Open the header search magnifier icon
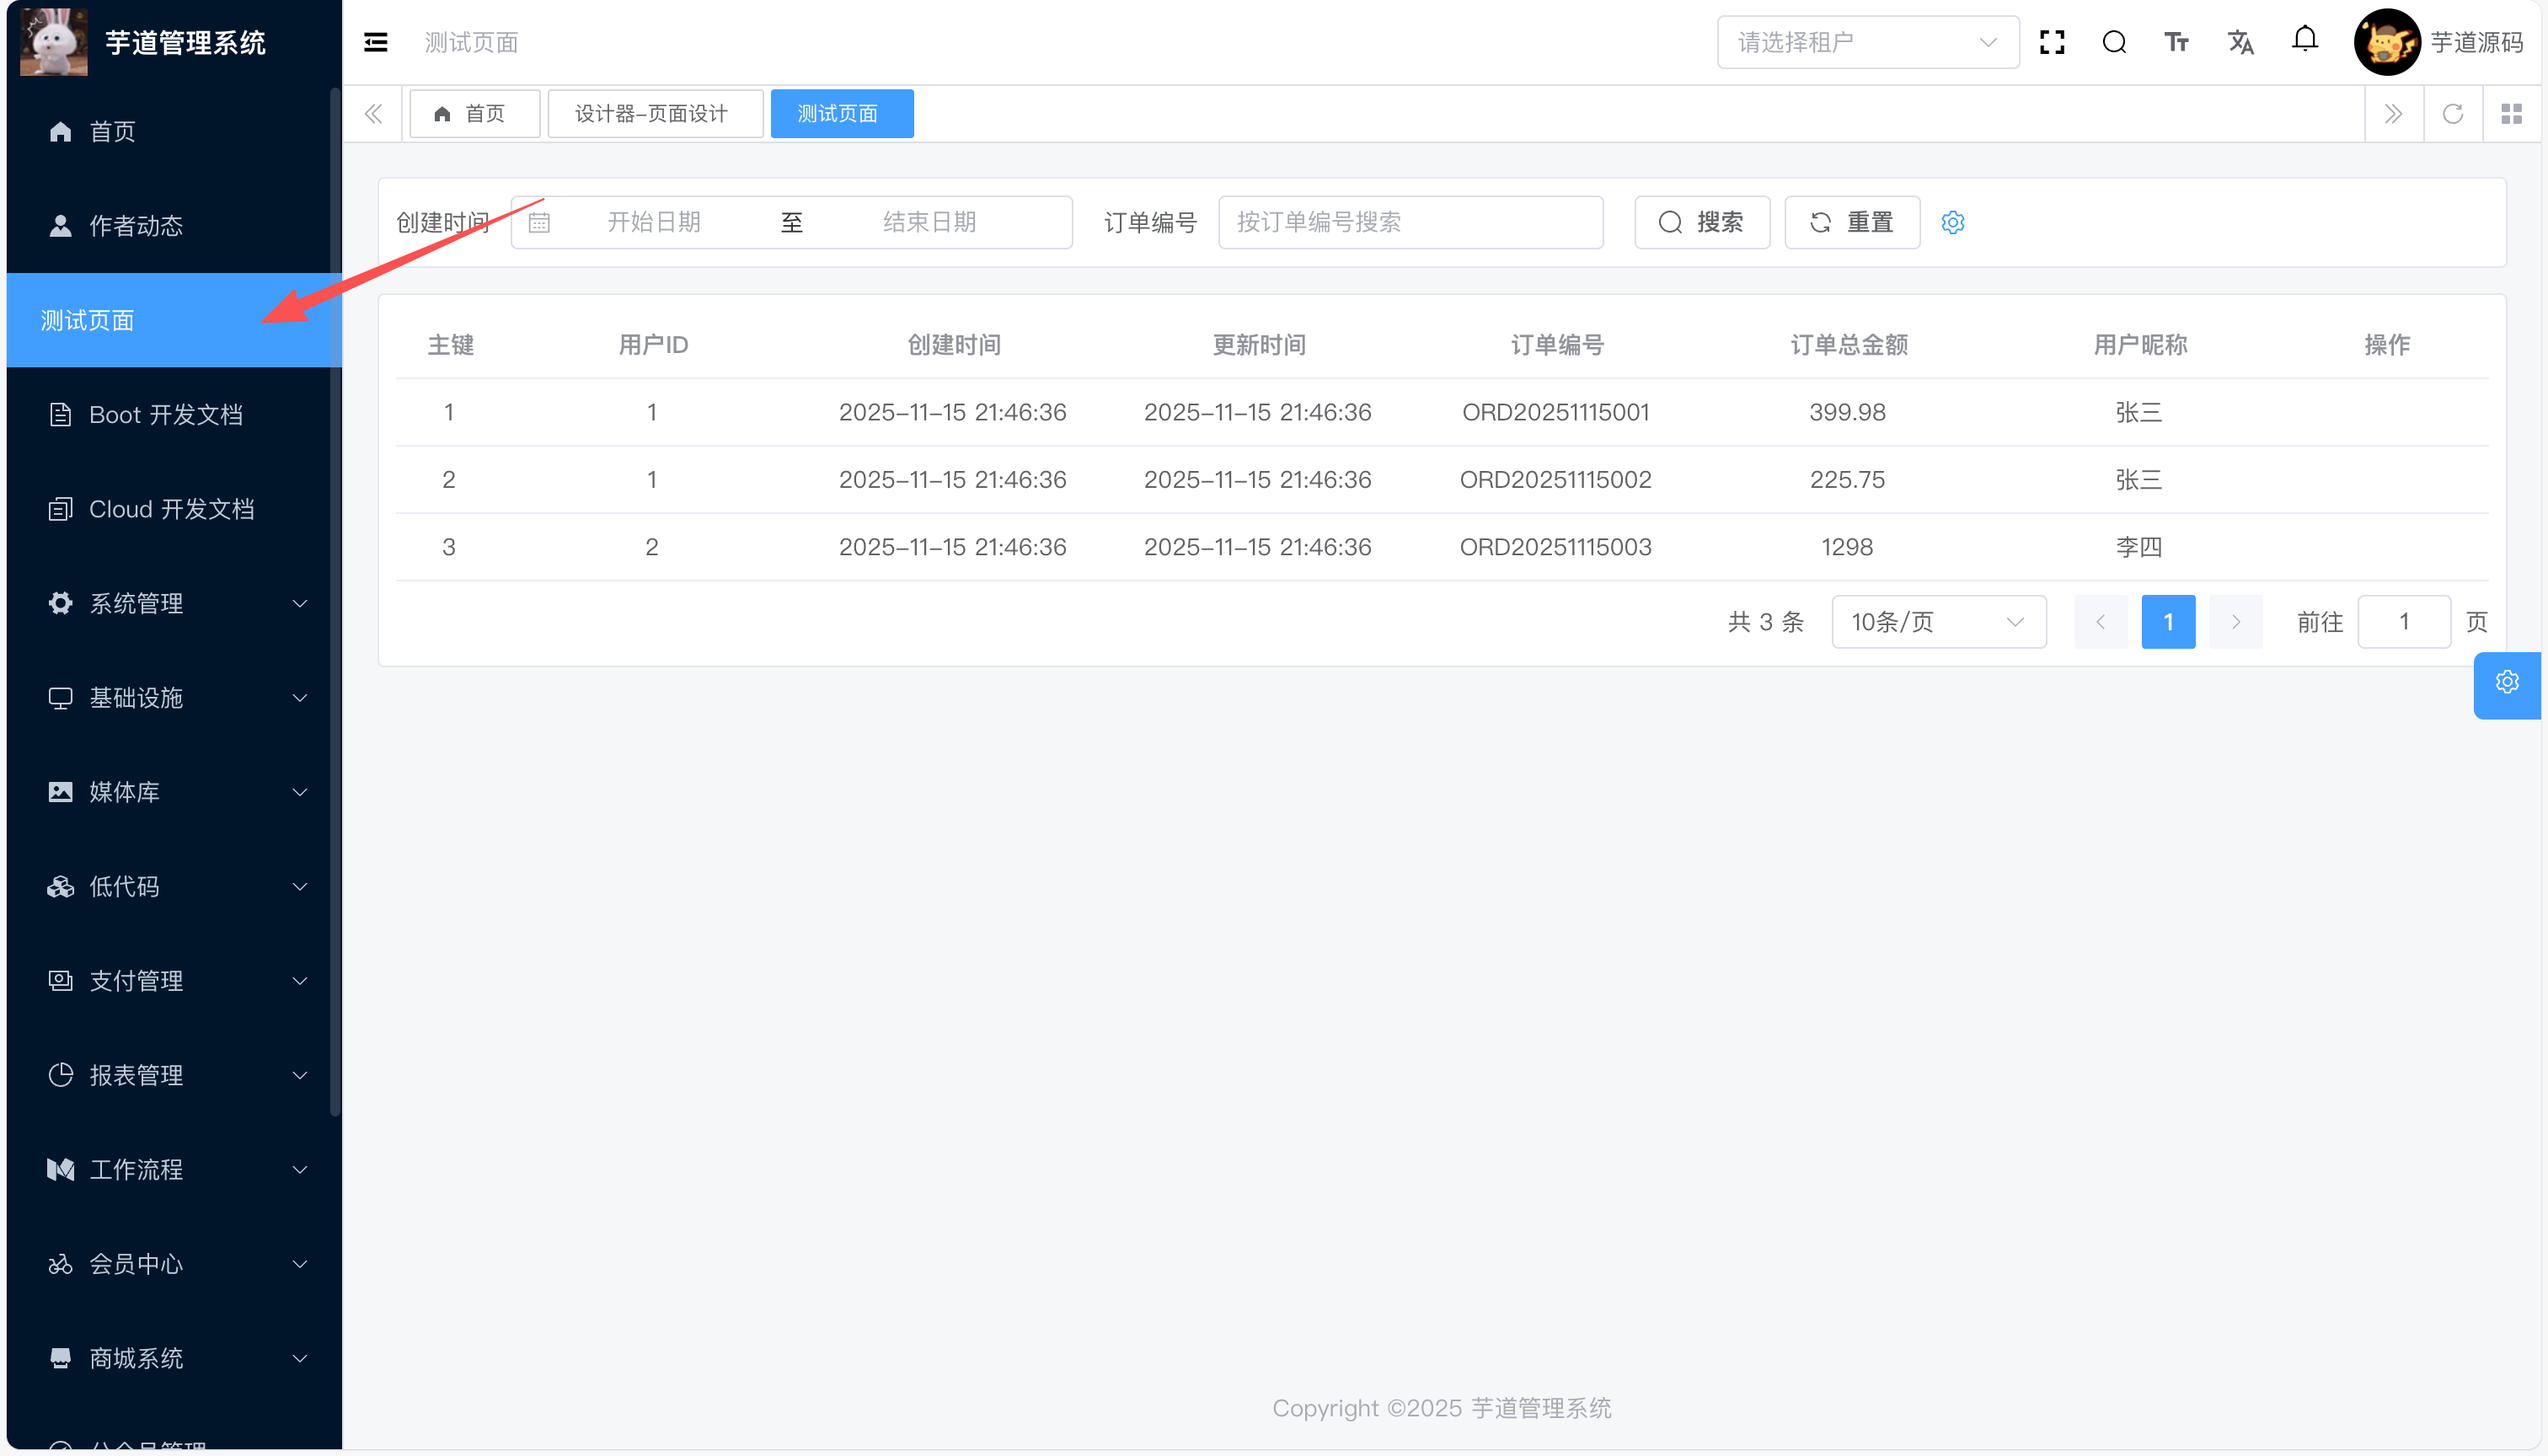This screenshot has width=2548, height=1456. point(2114,42)
